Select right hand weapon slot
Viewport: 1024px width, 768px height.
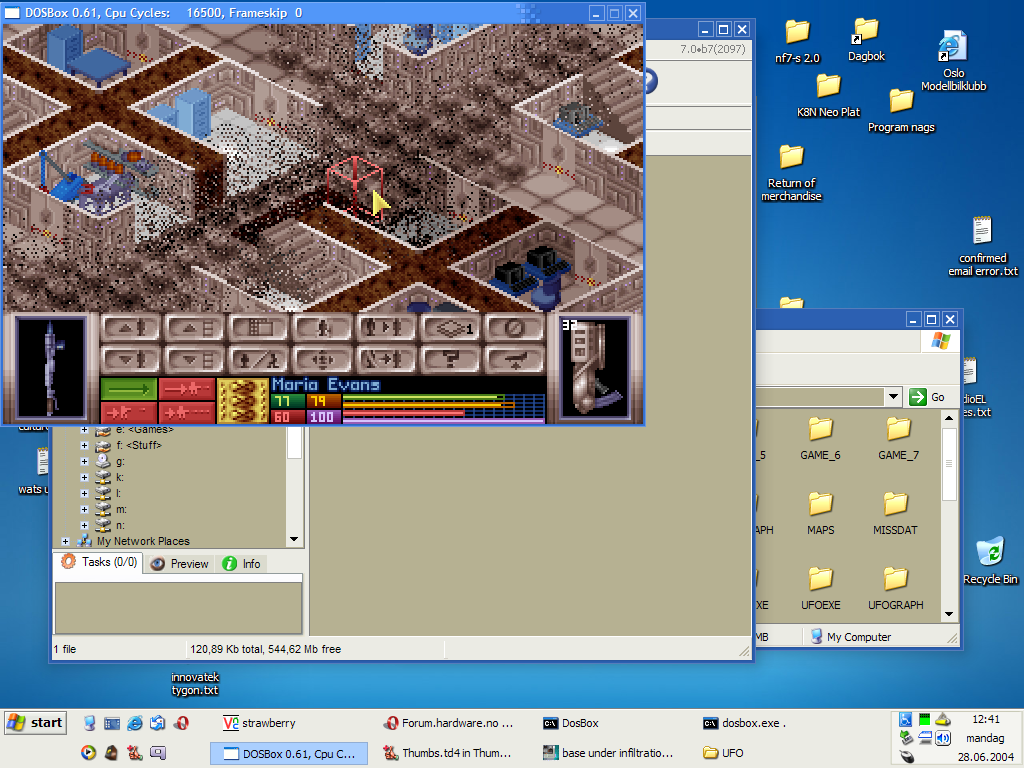[594, 368]
